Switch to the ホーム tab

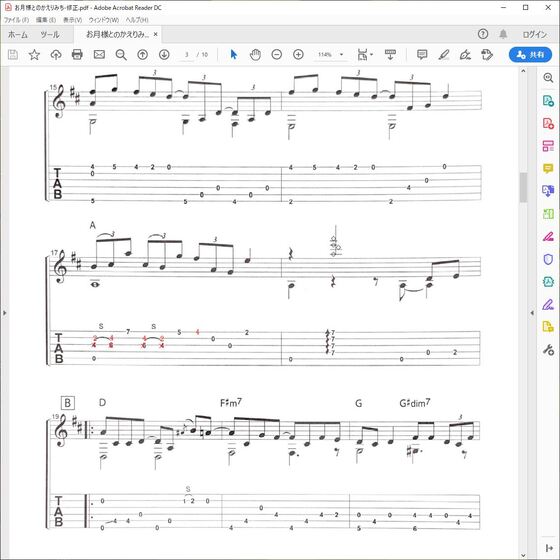point(18,35)
